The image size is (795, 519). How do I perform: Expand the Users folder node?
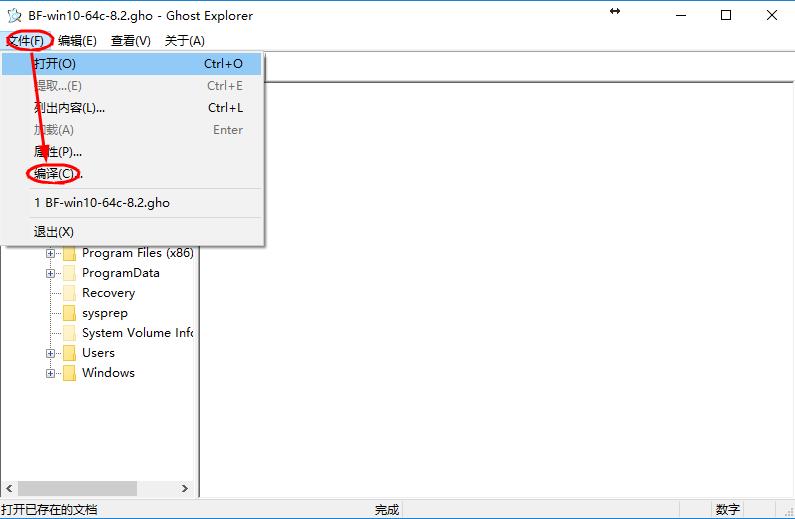[50, 353]
